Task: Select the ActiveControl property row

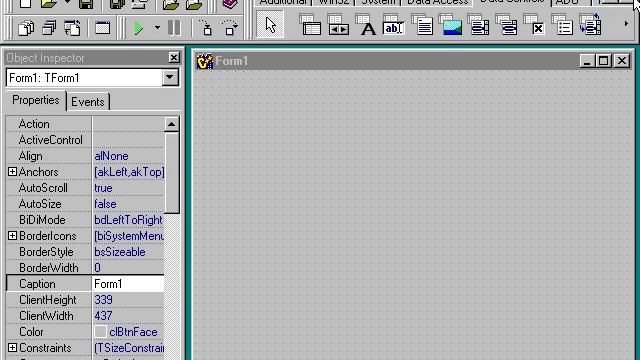Action: 85,140
